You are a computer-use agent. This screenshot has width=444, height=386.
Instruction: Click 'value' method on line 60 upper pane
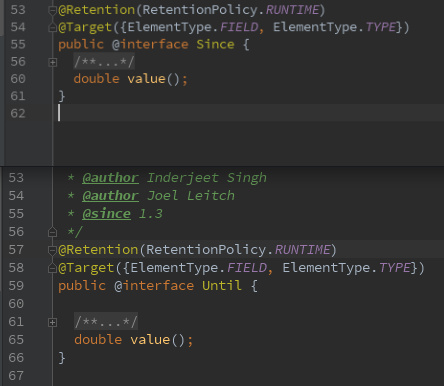click(x=146, y=79)
